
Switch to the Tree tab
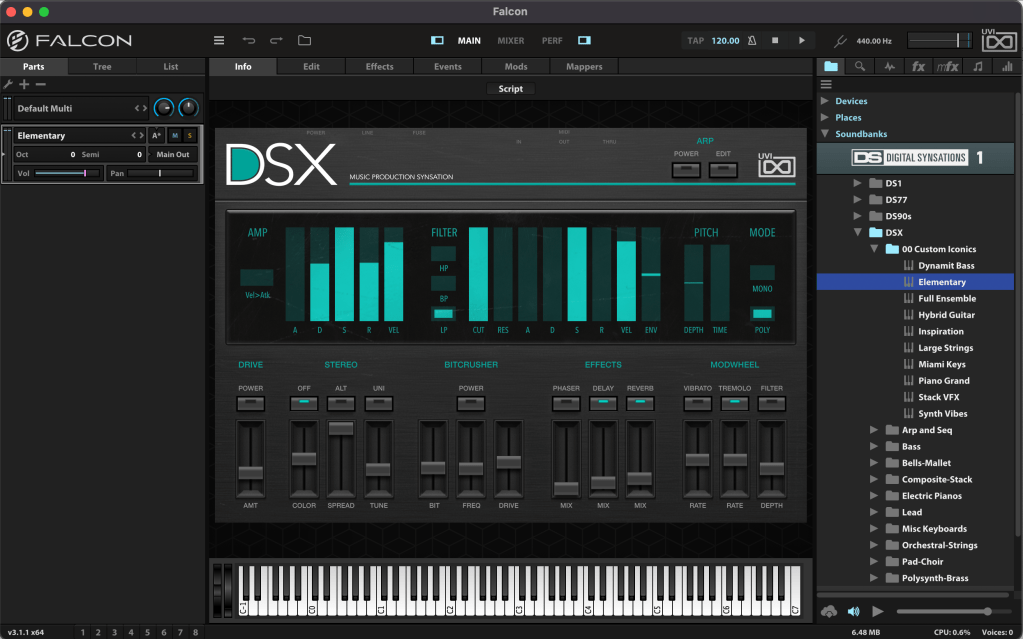pos(102,67)
